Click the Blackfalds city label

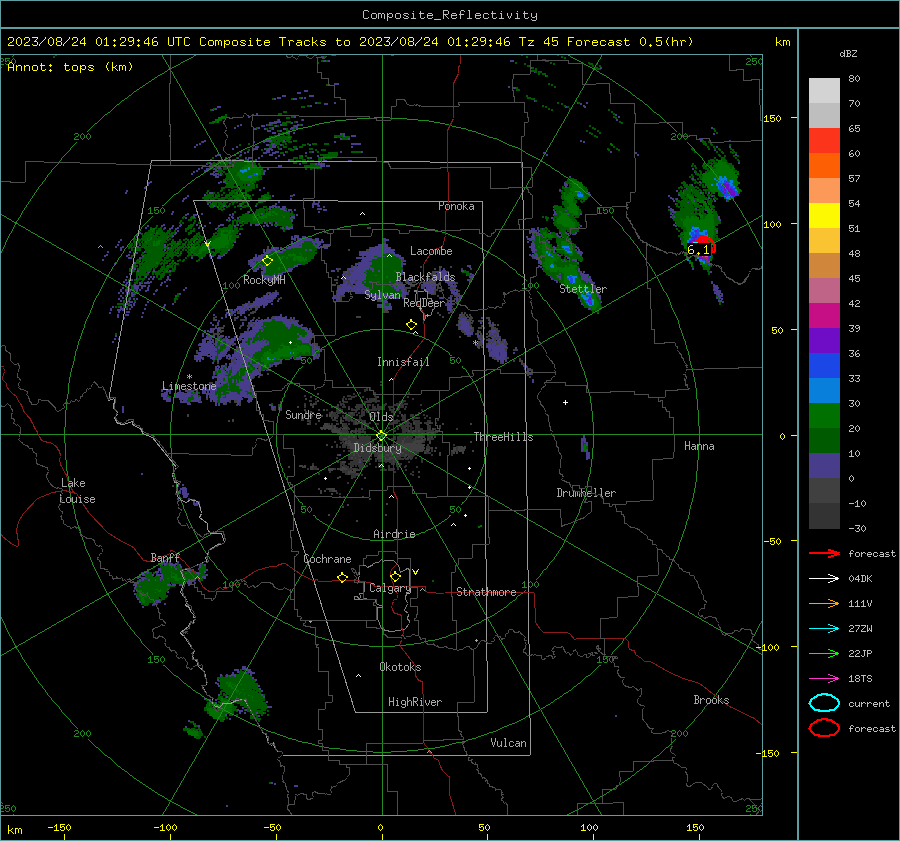click(x=425, y=277)
